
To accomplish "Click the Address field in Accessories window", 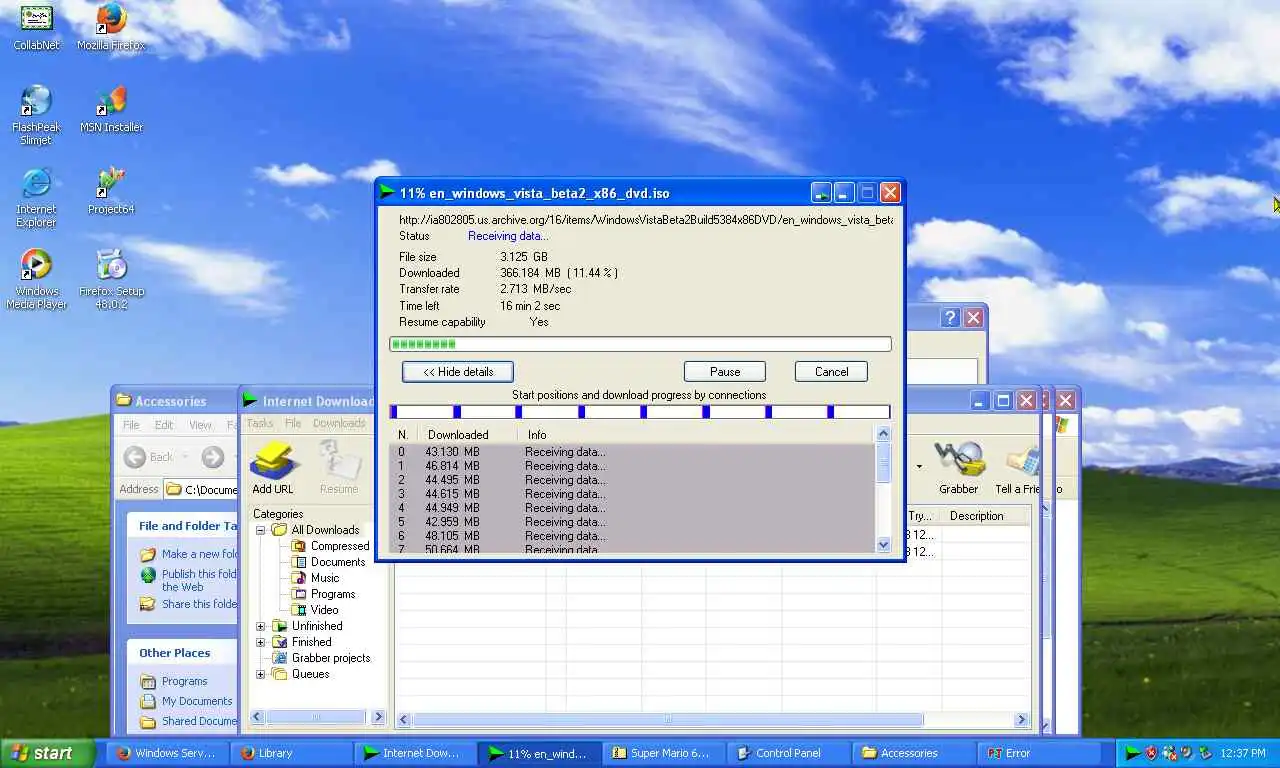I will (200, 489).
